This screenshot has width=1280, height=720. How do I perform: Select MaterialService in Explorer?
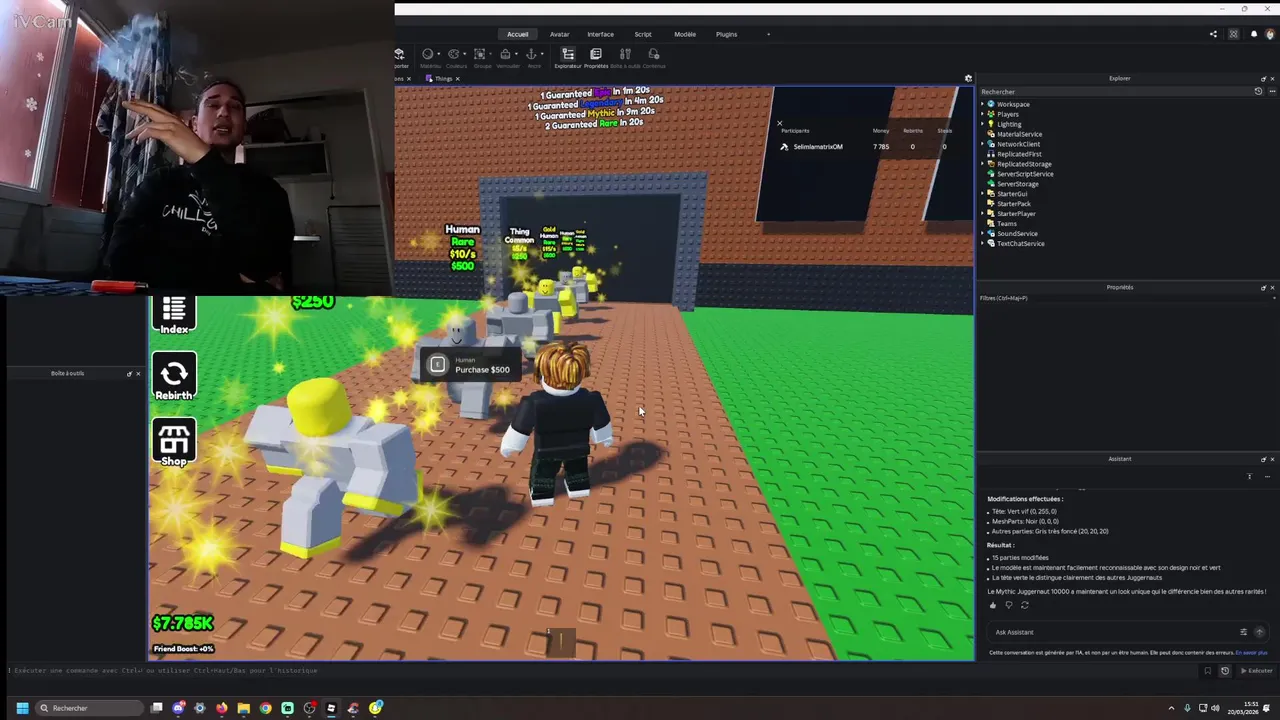point(1019,134)
